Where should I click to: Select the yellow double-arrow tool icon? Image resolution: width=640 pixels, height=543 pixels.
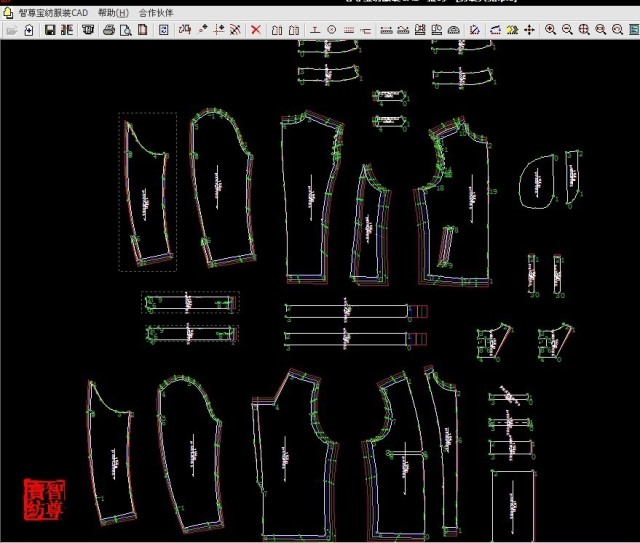coord(511,30)
